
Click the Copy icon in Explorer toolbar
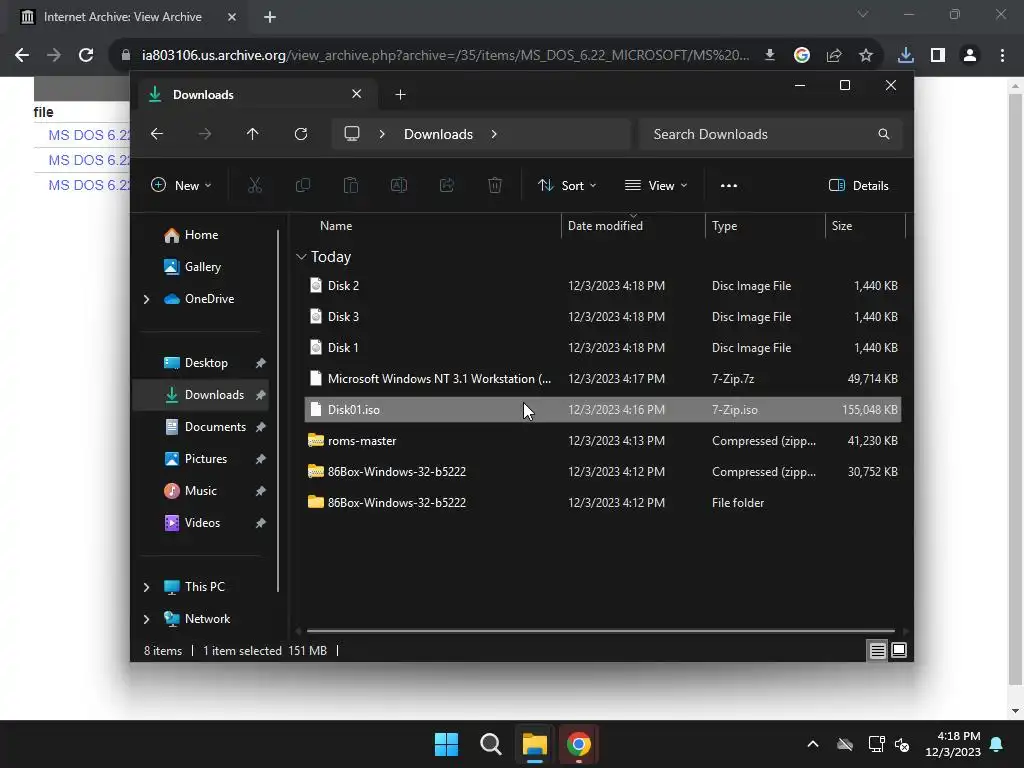coord(302,185)
